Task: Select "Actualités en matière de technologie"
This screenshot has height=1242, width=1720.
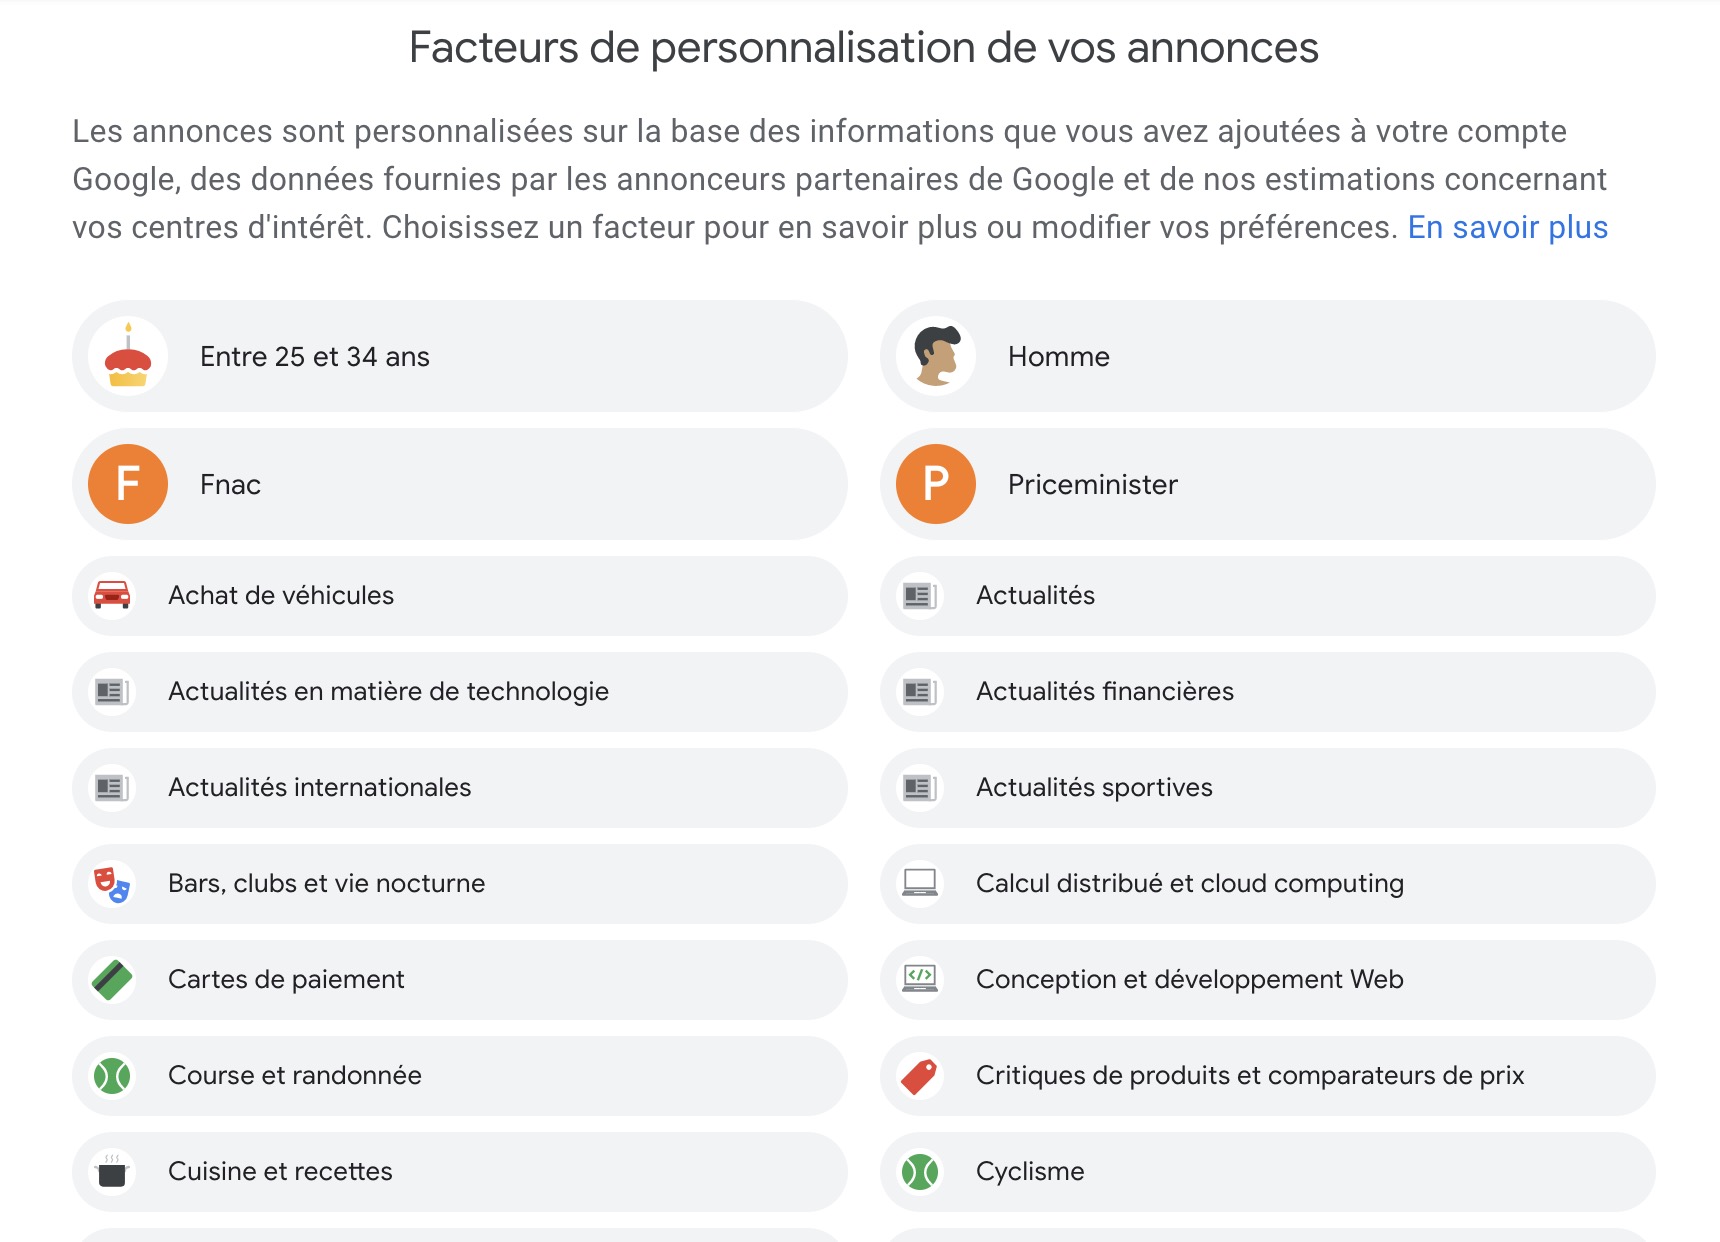Action: point(388,692)
